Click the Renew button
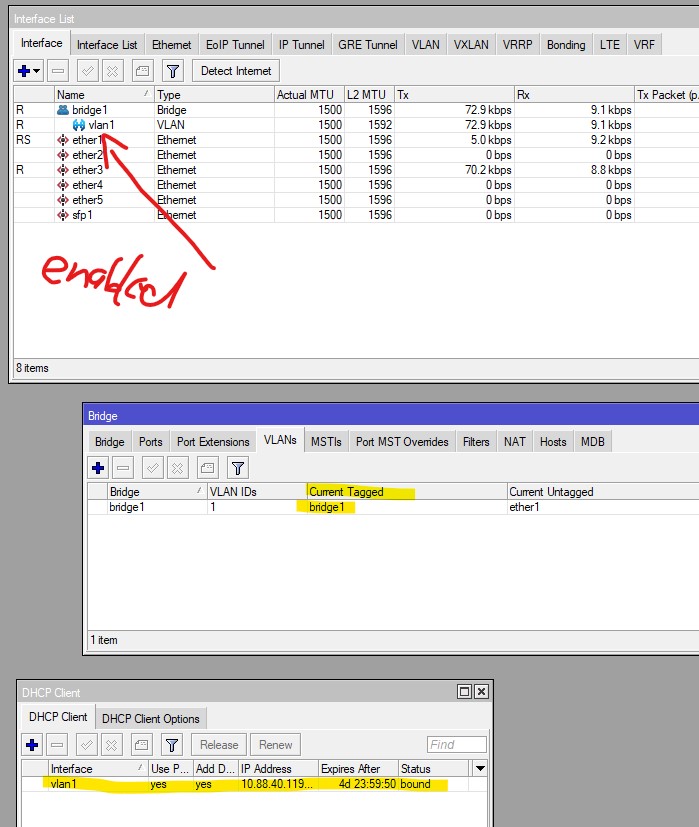This screenshot has height=827, width=699. pyautogui.click(x=275, y=745)
